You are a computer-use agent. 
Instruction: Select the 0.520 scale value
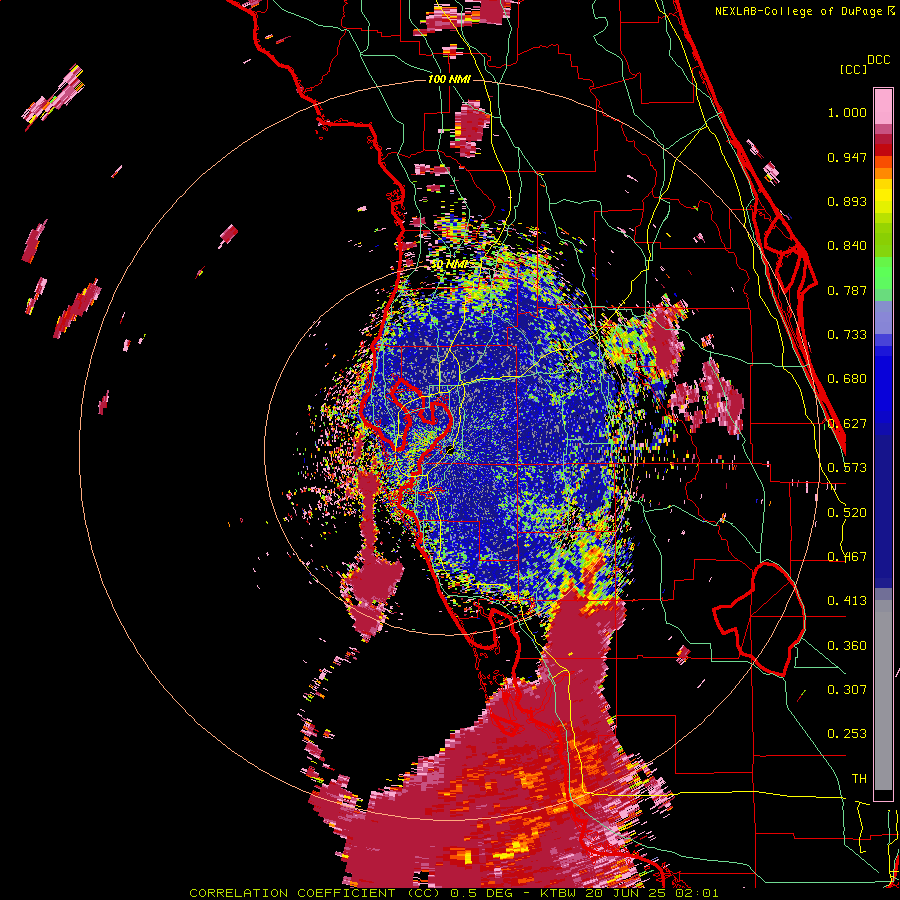point(847,513)
